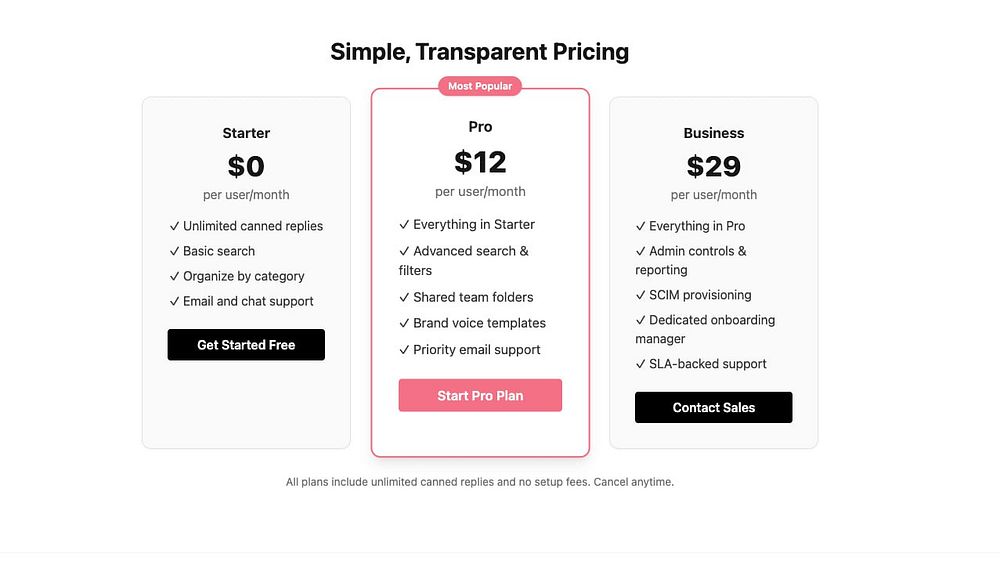Click the Contact Sales button
Image resolution: width=1000 pixels, height=576 pixels.
[713, 407]
